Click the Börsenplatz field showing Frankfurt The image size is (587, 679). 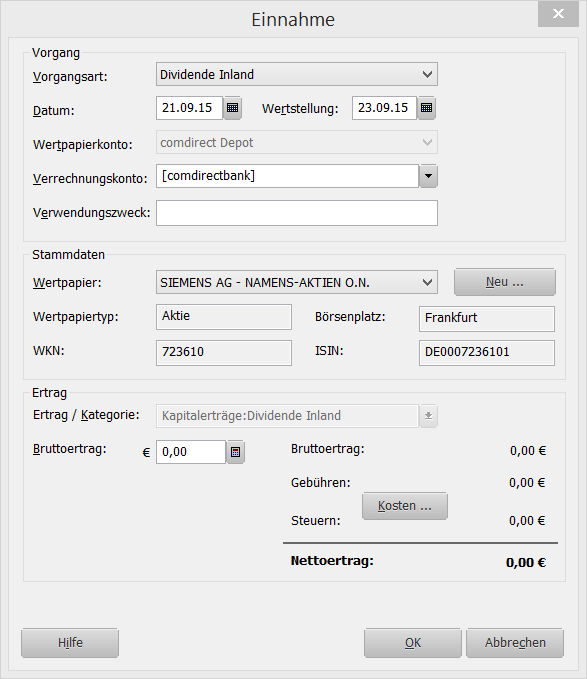[x=487, y=319]
